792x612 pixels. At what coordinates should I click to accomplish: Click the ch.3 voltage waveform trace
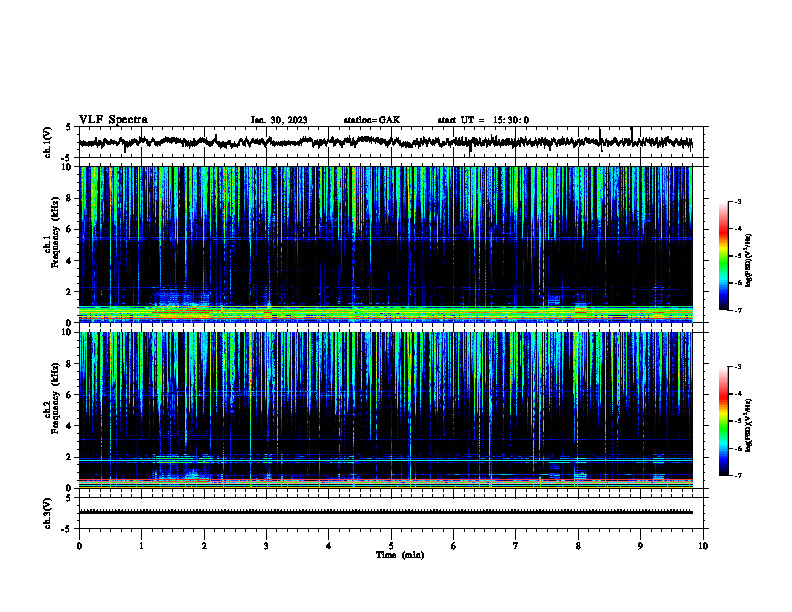click(x=385, y=512)
